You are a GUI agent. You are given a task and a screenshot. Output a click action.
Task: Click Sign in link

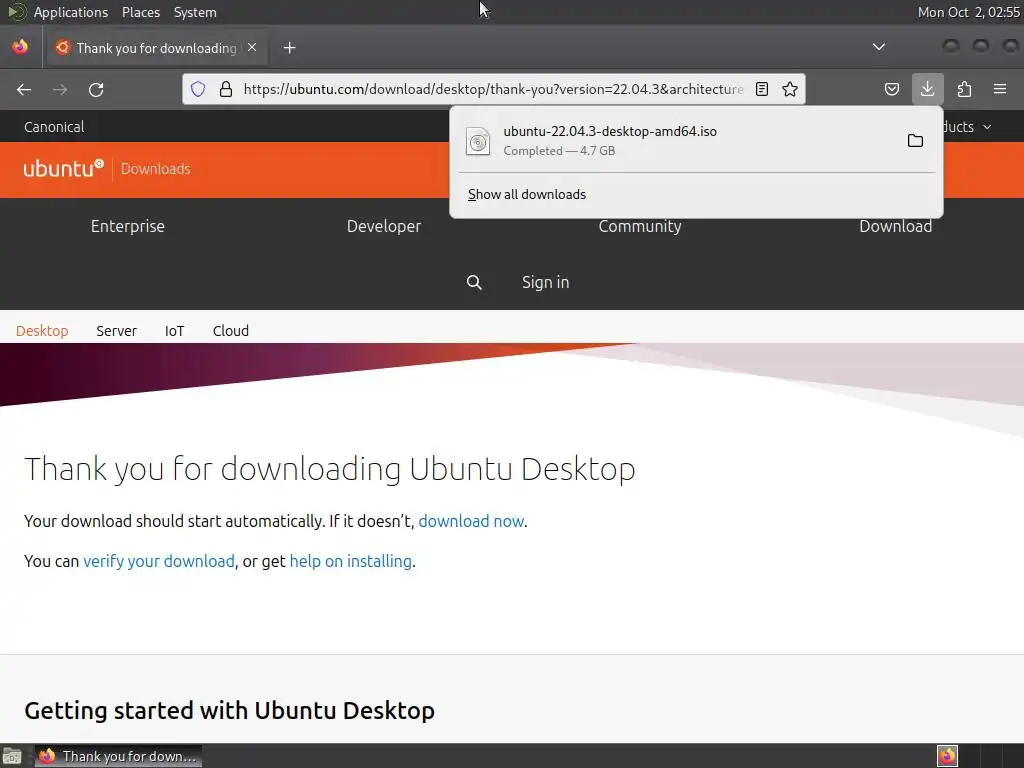pyautogui.click(x=545, y=282)
